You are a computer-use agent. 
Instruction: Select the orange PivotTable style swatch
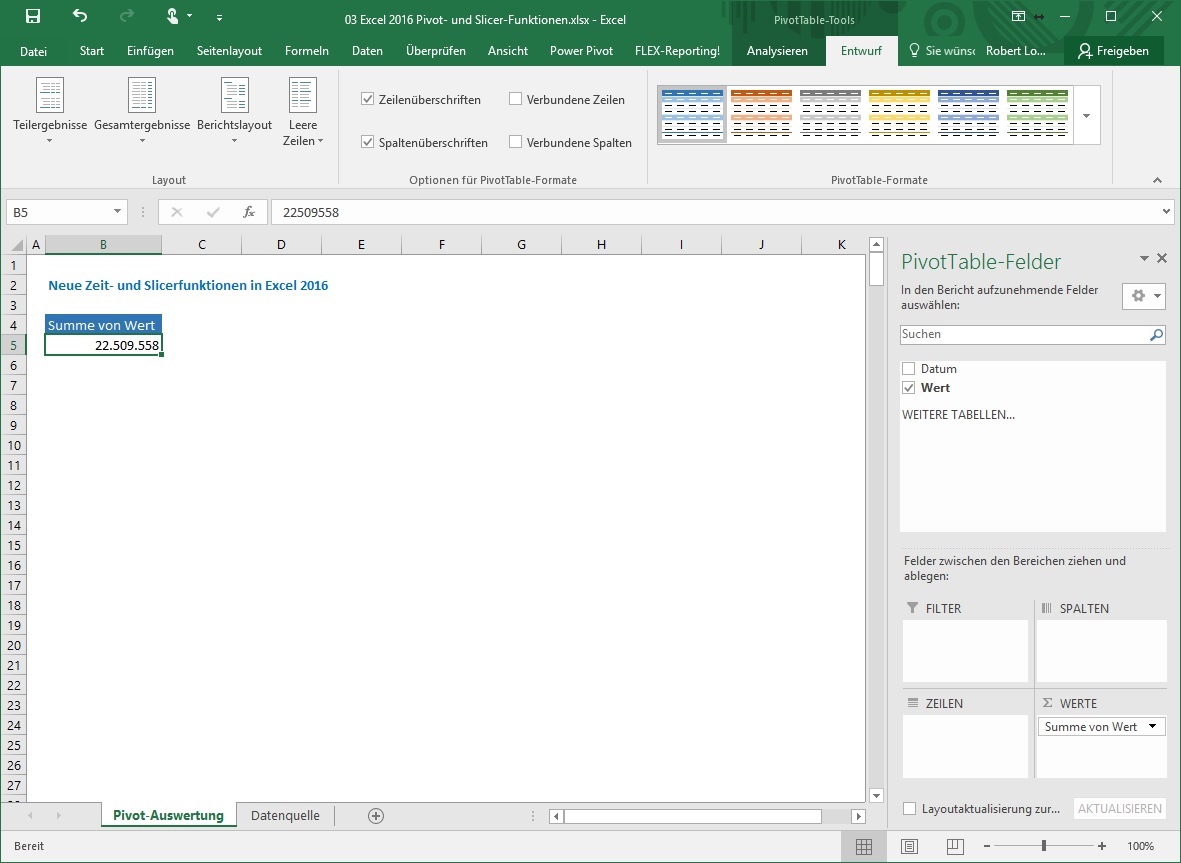[761, 114]
